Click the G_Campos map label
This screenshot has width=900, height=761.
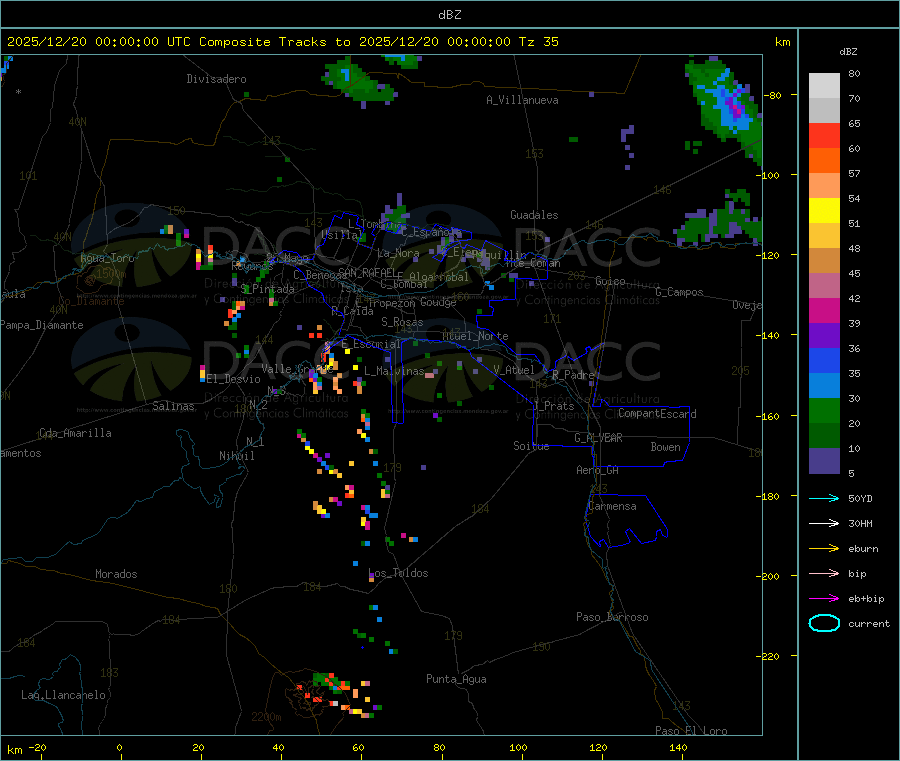pyautogui.click(x=679, y=292)
